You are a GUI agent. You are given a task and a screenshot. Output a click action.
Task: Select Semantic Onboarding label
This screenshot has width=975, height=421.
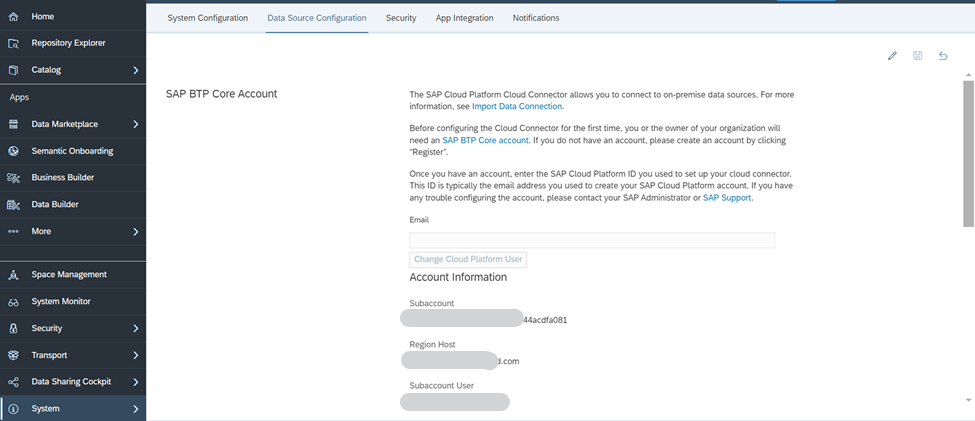pyautogui.click(x=73, y=151)
